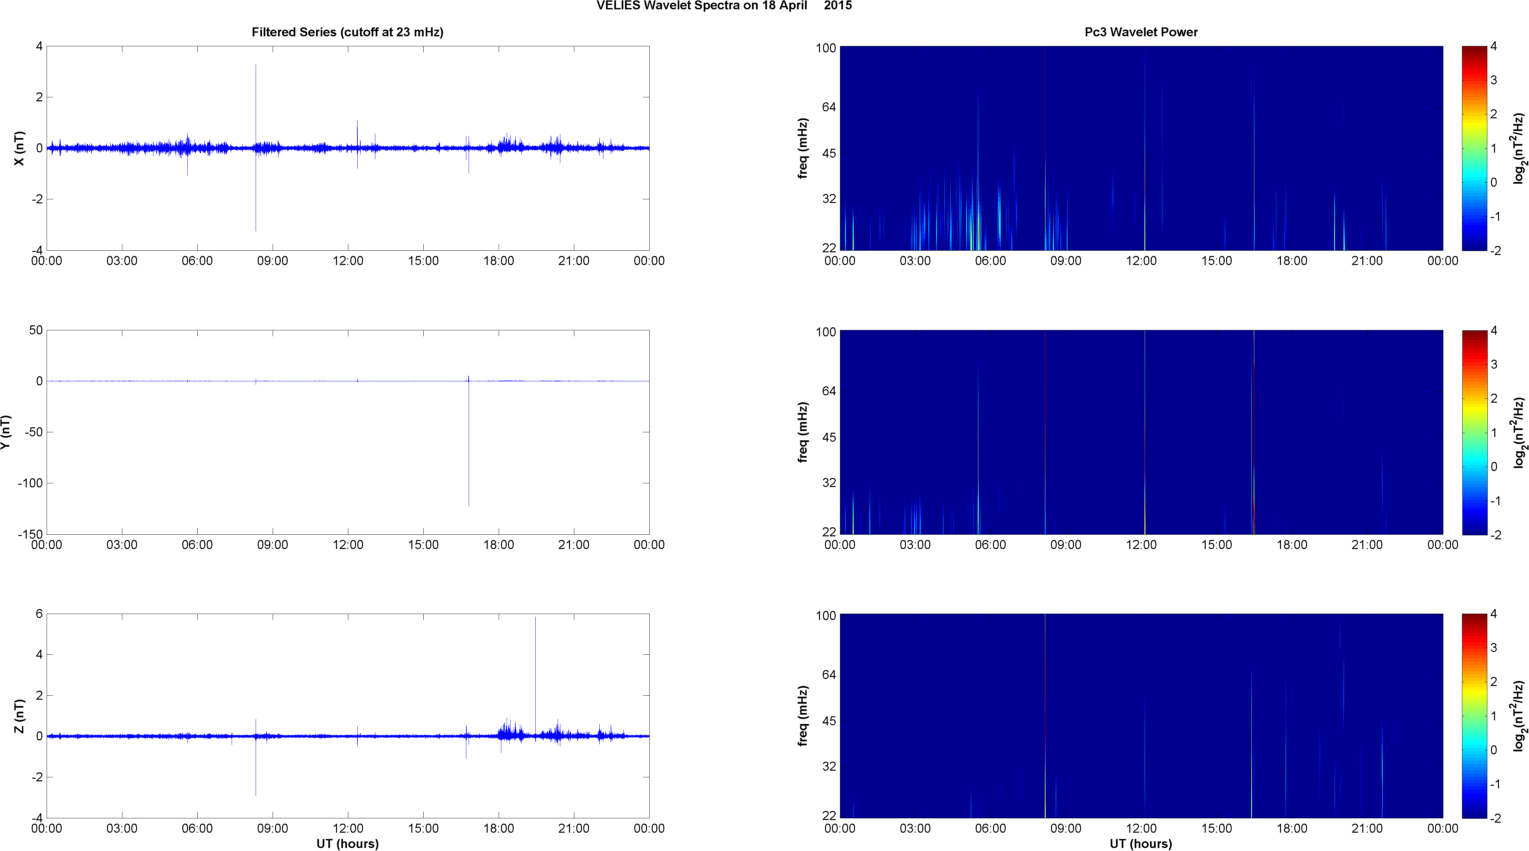This screenshot has width=1529, height=851.
Task: Click the 50 tick on the Y axis
Action: click(36, 330)
